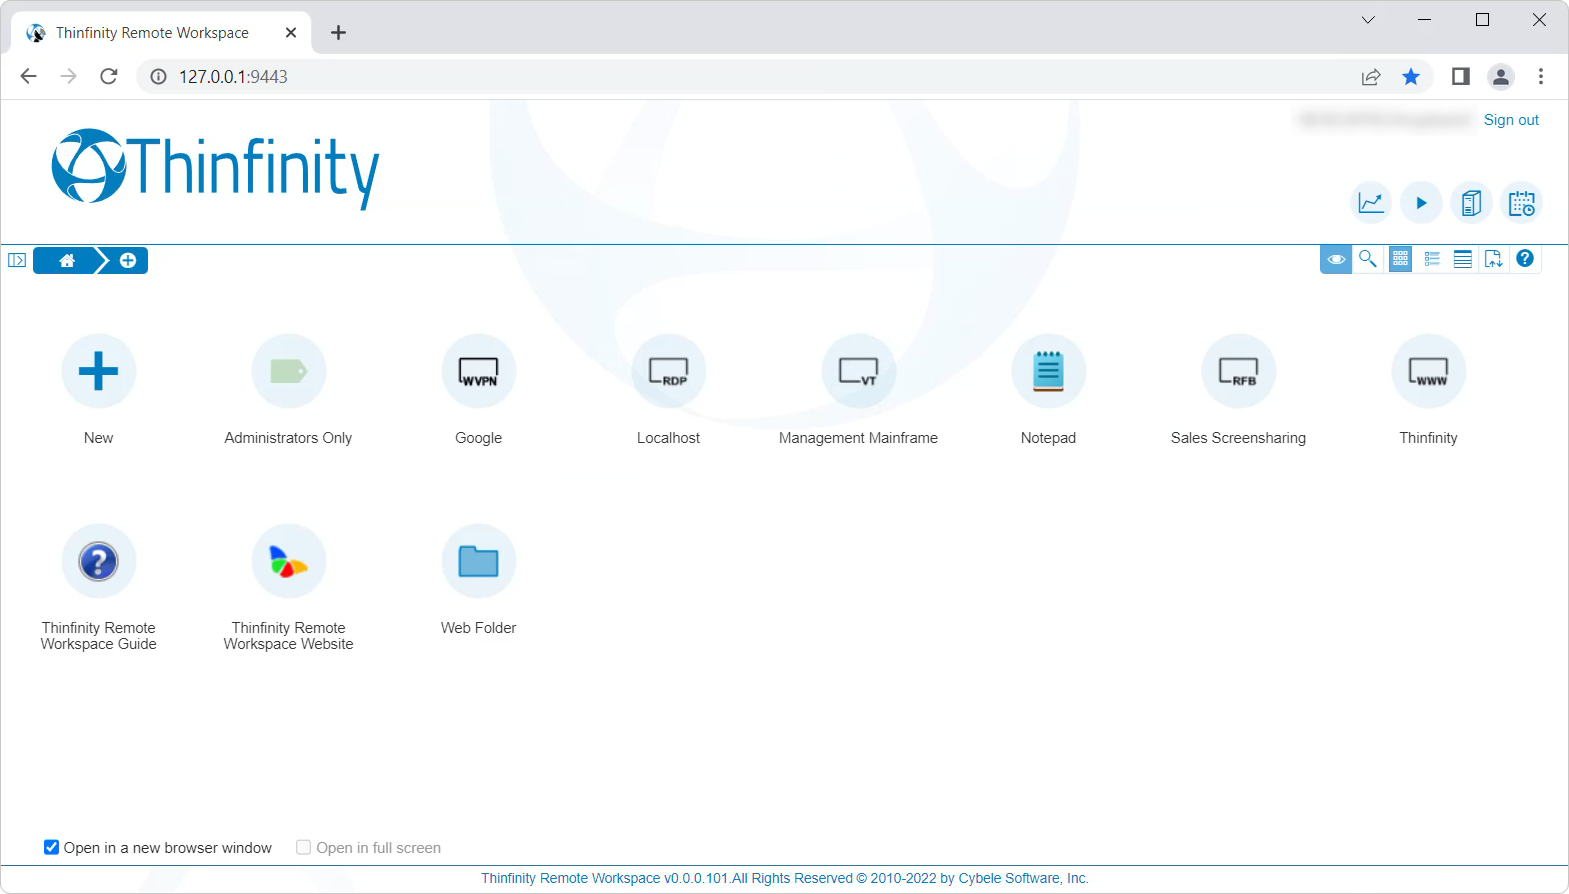Open the Web Folder icon
The width and height of the screenshot is (1569, 894).
tap(478, 561)
